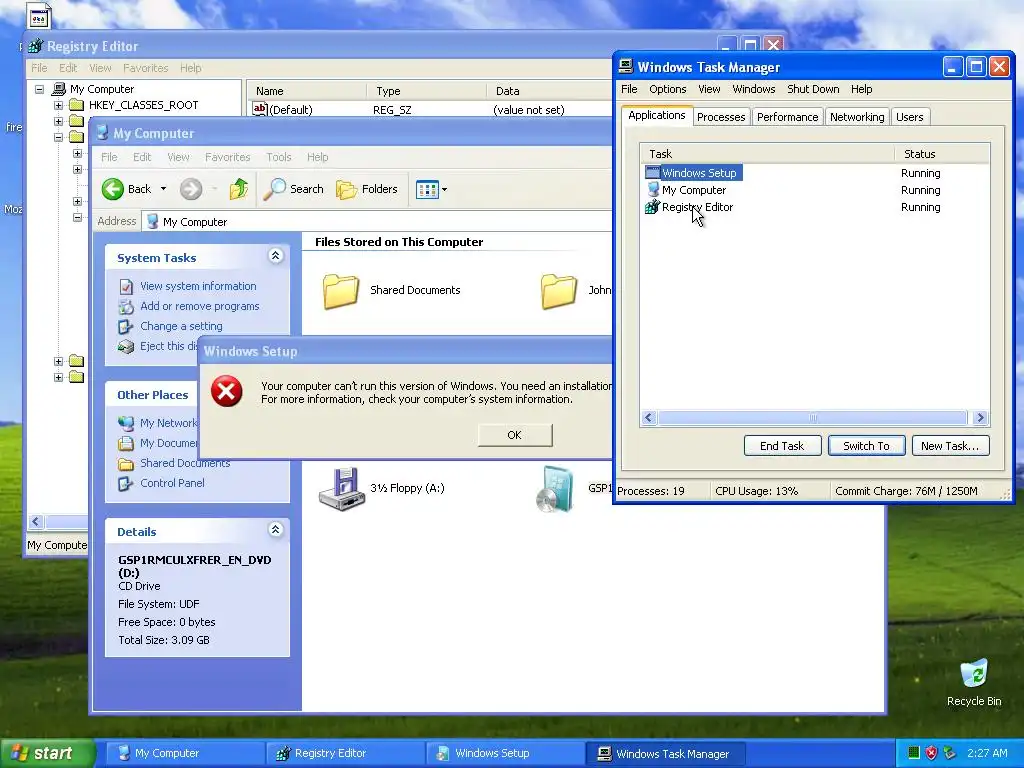Image resolution: width=1024 pixels, height=768 pixels.
Task: Switch to the Users tab
Action: pos(909,117)
